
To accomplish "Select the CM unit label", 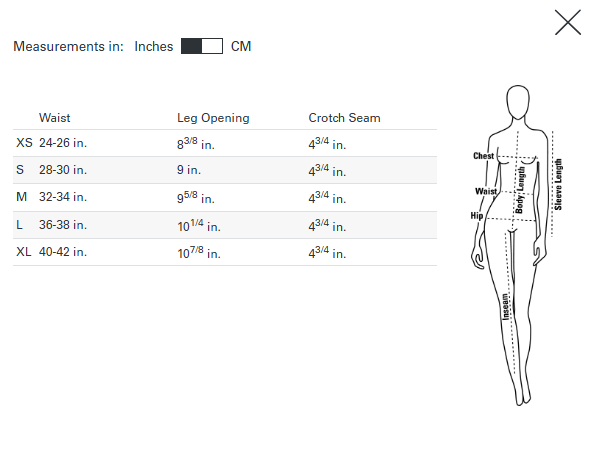I will pos(241,46).
